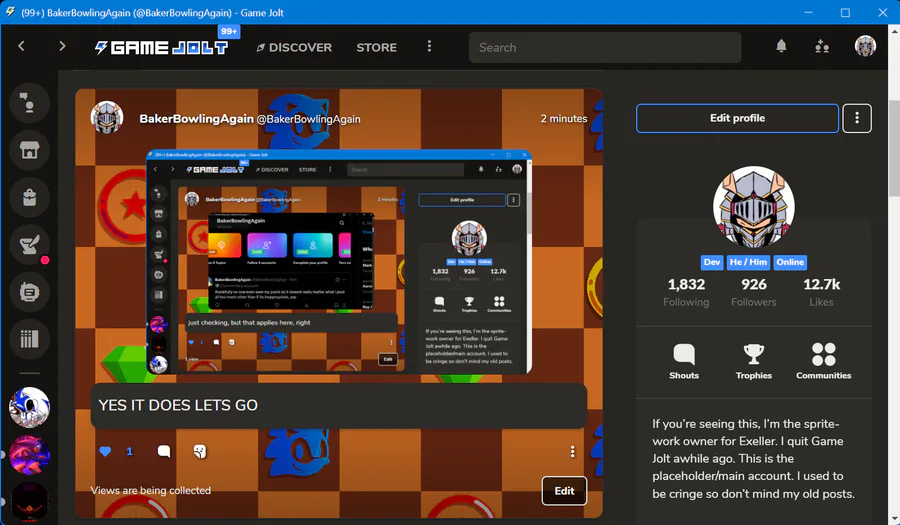Open the Discover page
Image resolution: width=900 pixels, height=525 pixels.
(294, 48)
